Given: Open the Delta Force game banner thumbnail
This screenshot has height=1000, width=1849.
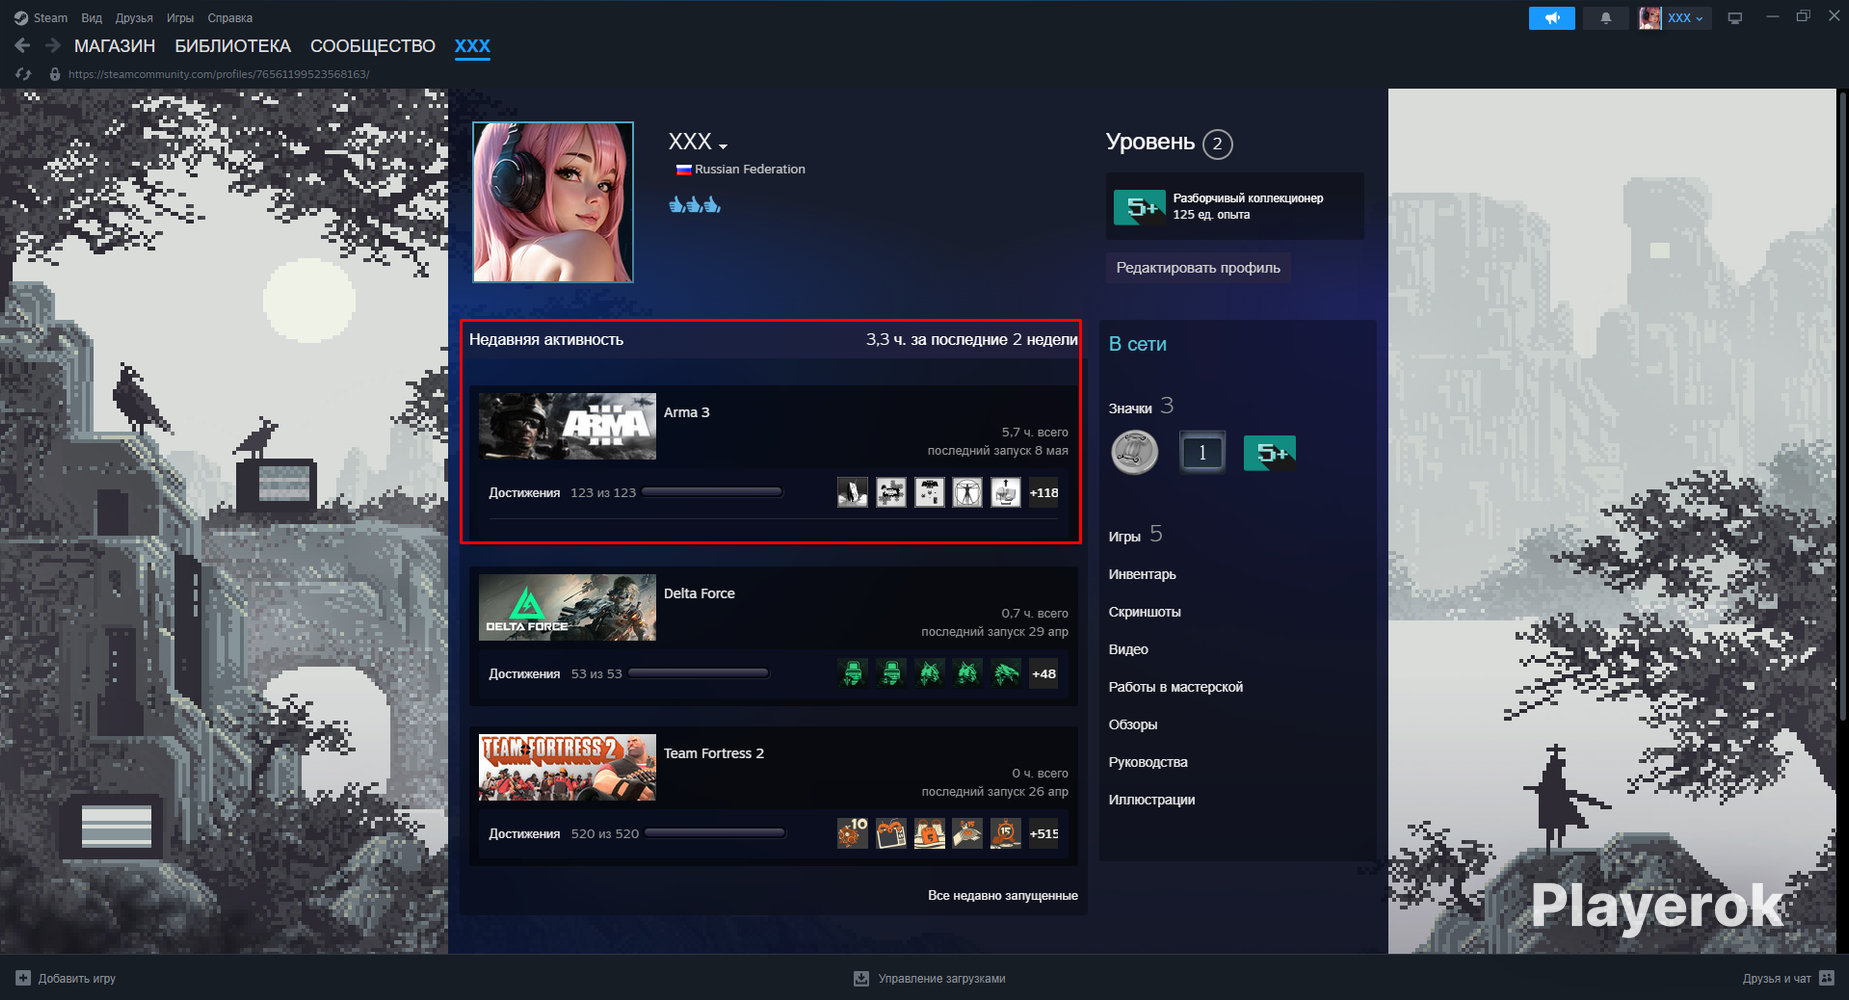Looking at the screenshot, I should click(x=567, y=607).
